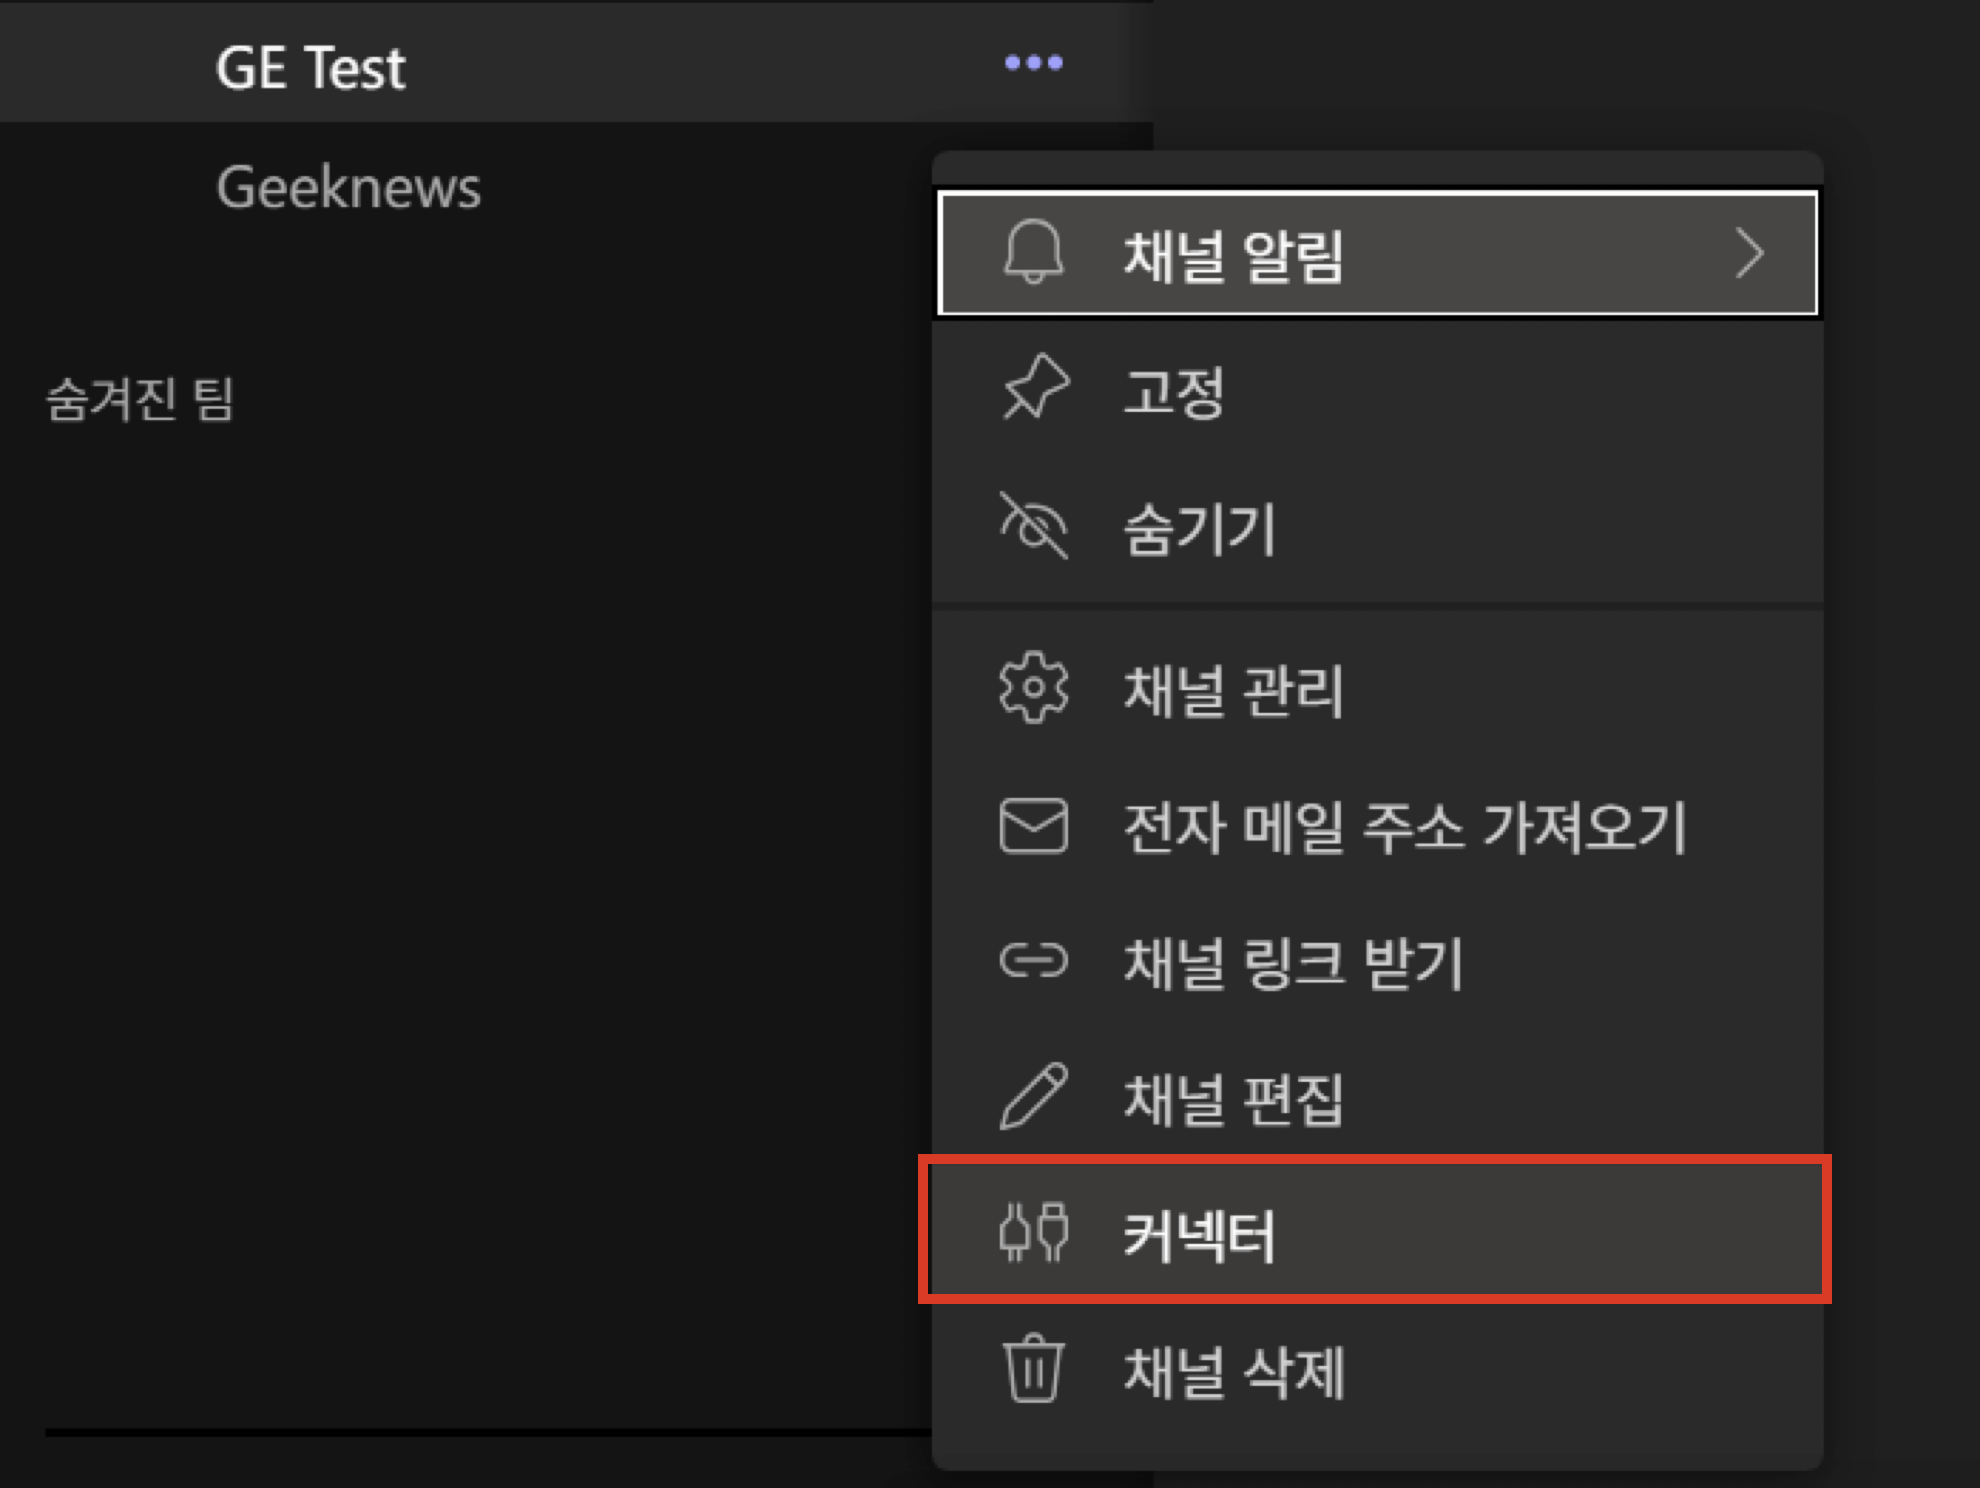Click the crossed-eye hide icon

coord(1034,525)
